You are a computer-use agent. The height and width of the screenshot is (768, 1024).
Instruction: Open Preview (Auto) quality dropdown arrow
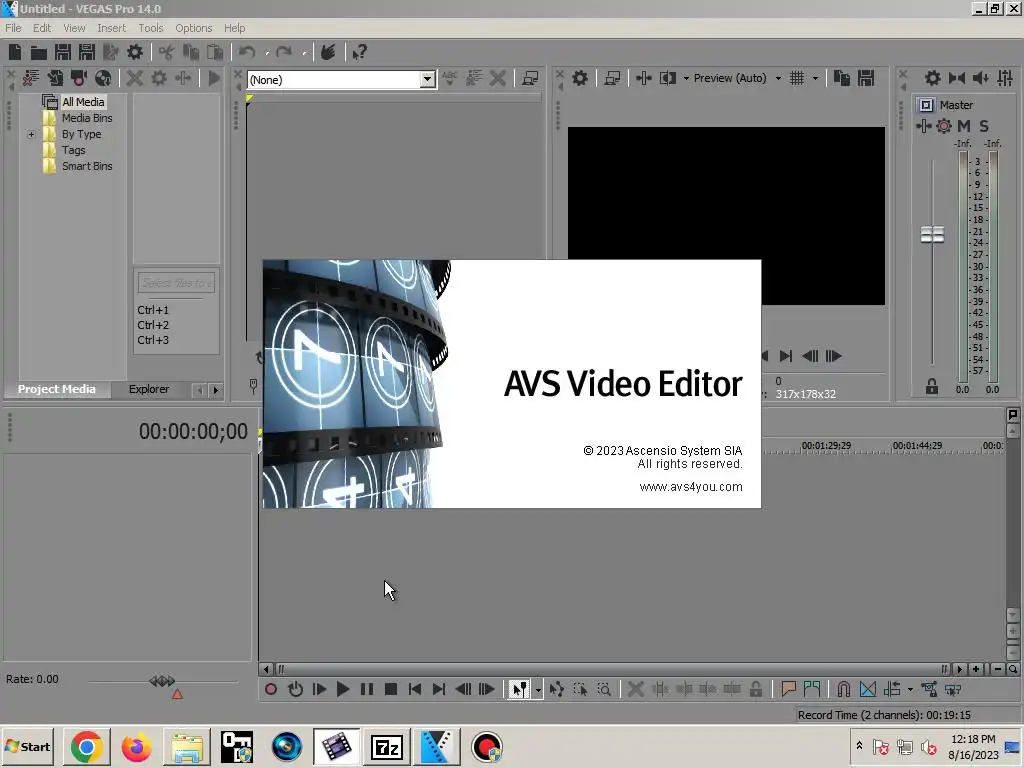pyautogui.click(x=778, y=78)
